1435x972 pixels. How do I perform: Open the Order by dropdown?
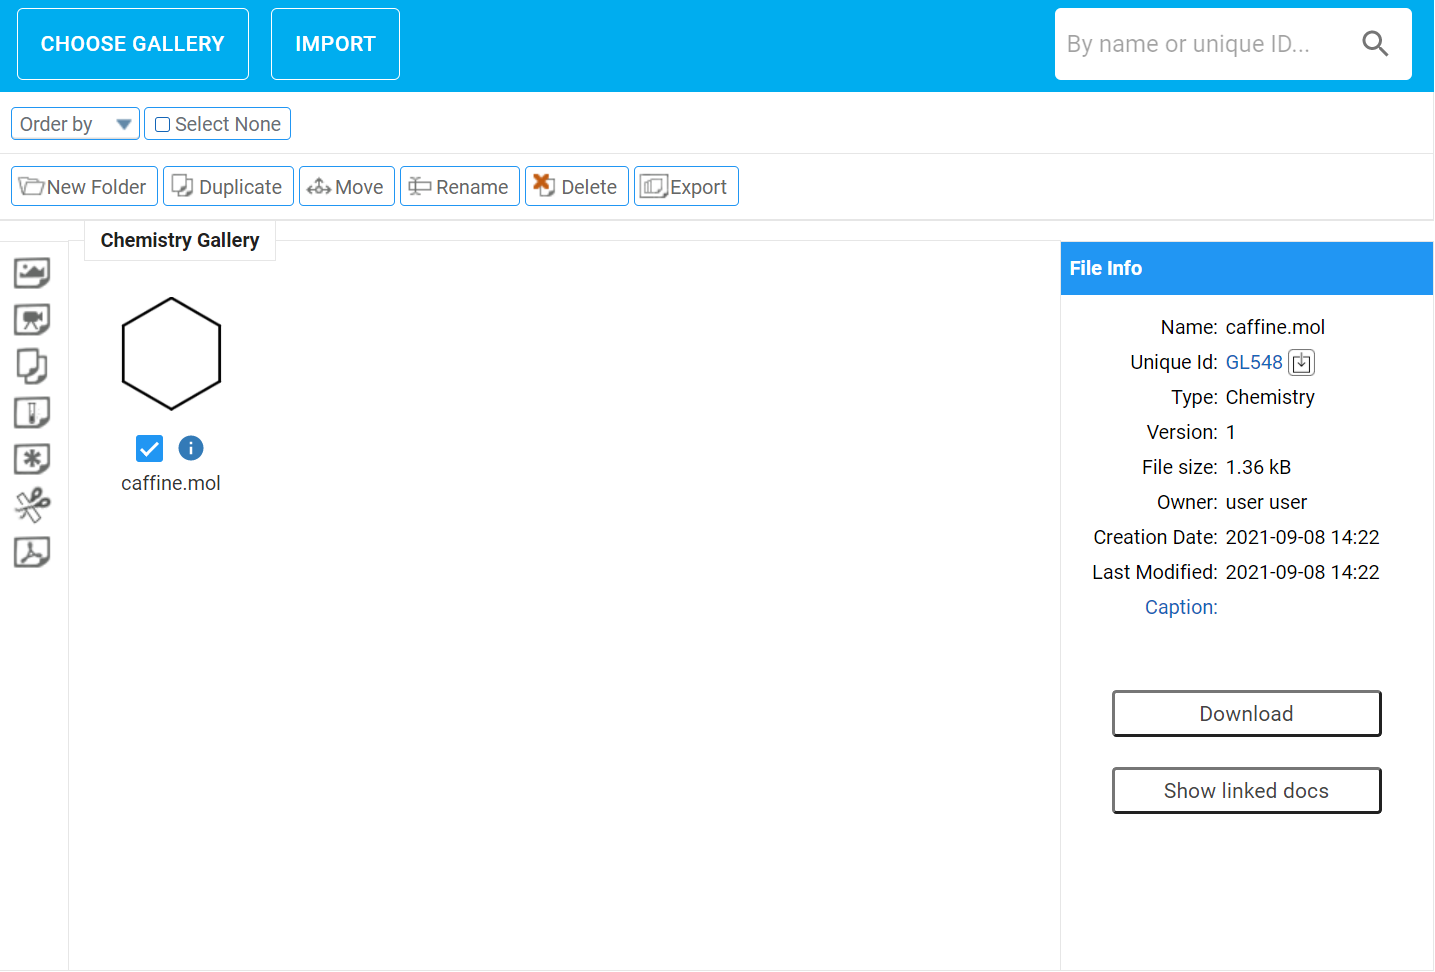pos(75,124)
